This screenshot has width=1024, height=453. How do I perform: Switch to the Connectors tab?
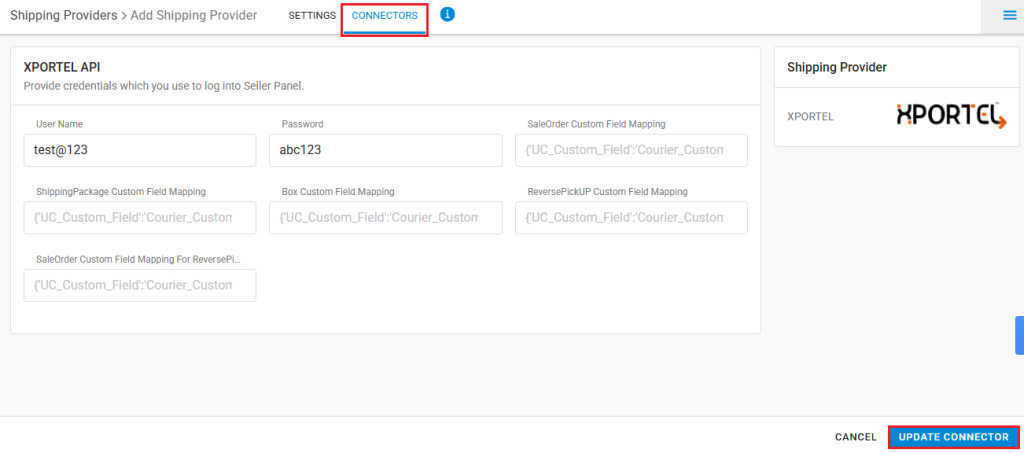point(385,16)
